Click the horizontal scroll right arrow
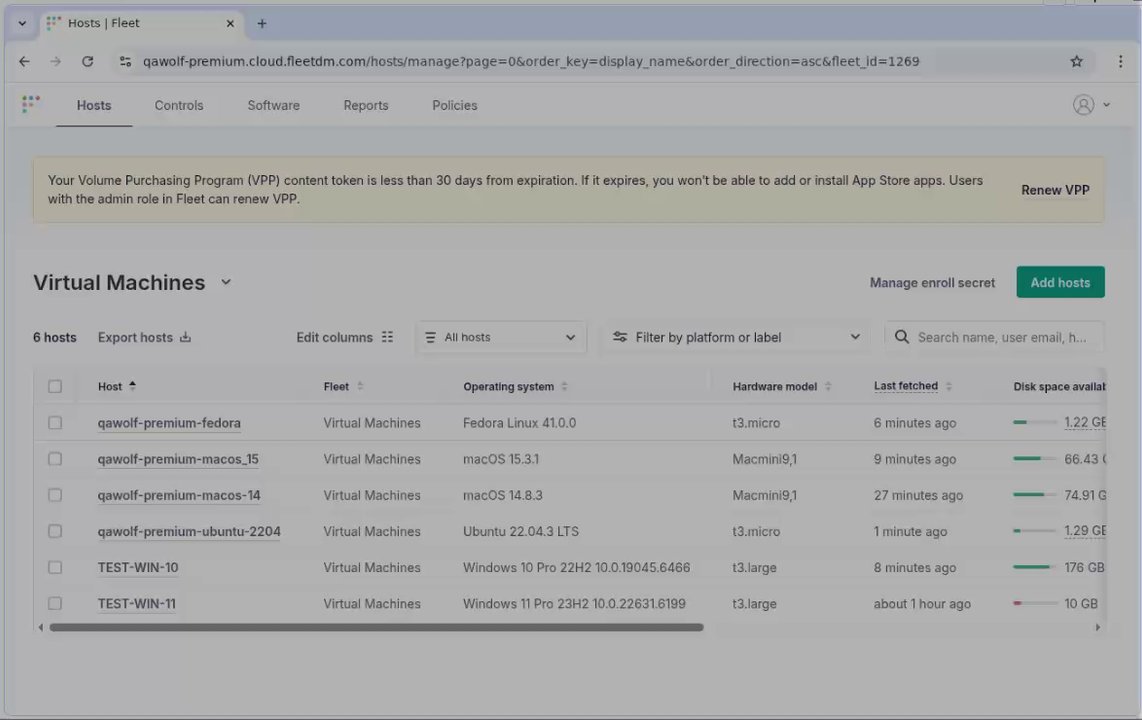 [1098, 627]
